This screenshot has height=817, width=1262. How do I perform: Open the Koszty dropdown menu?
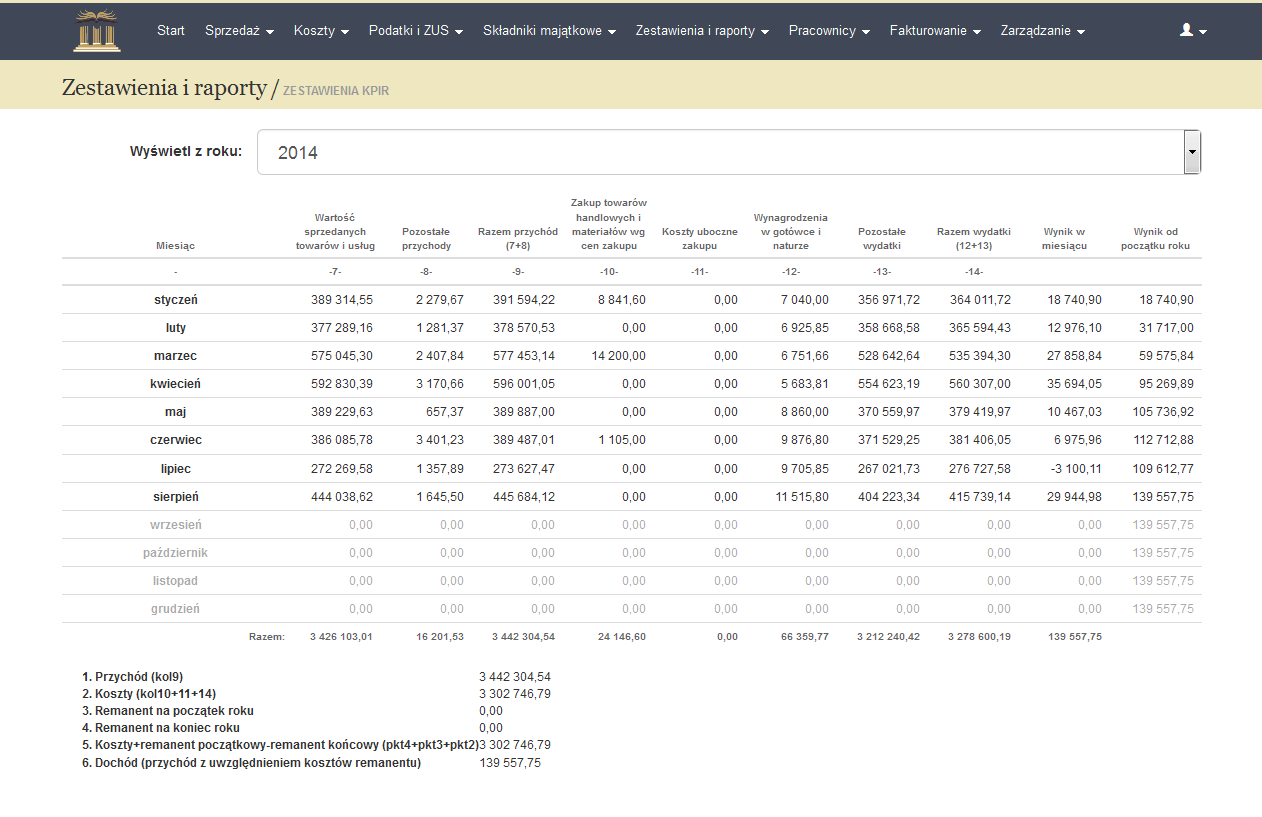pyautogui.click(x=321, y=31)
